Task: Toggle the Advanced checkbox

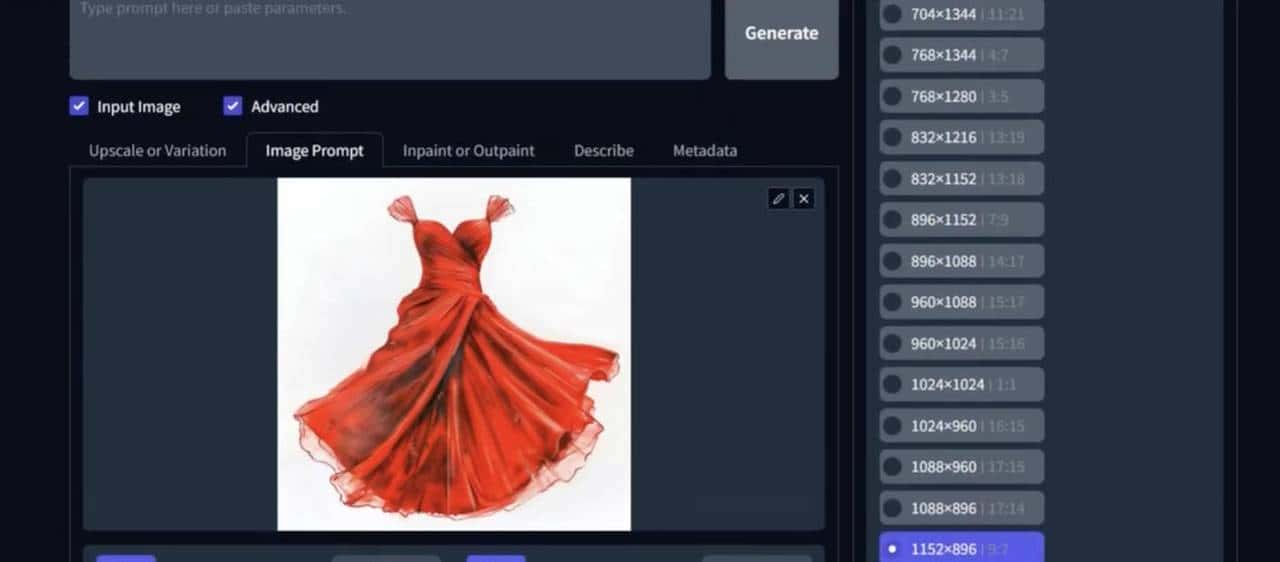Action: coord(233,107)
